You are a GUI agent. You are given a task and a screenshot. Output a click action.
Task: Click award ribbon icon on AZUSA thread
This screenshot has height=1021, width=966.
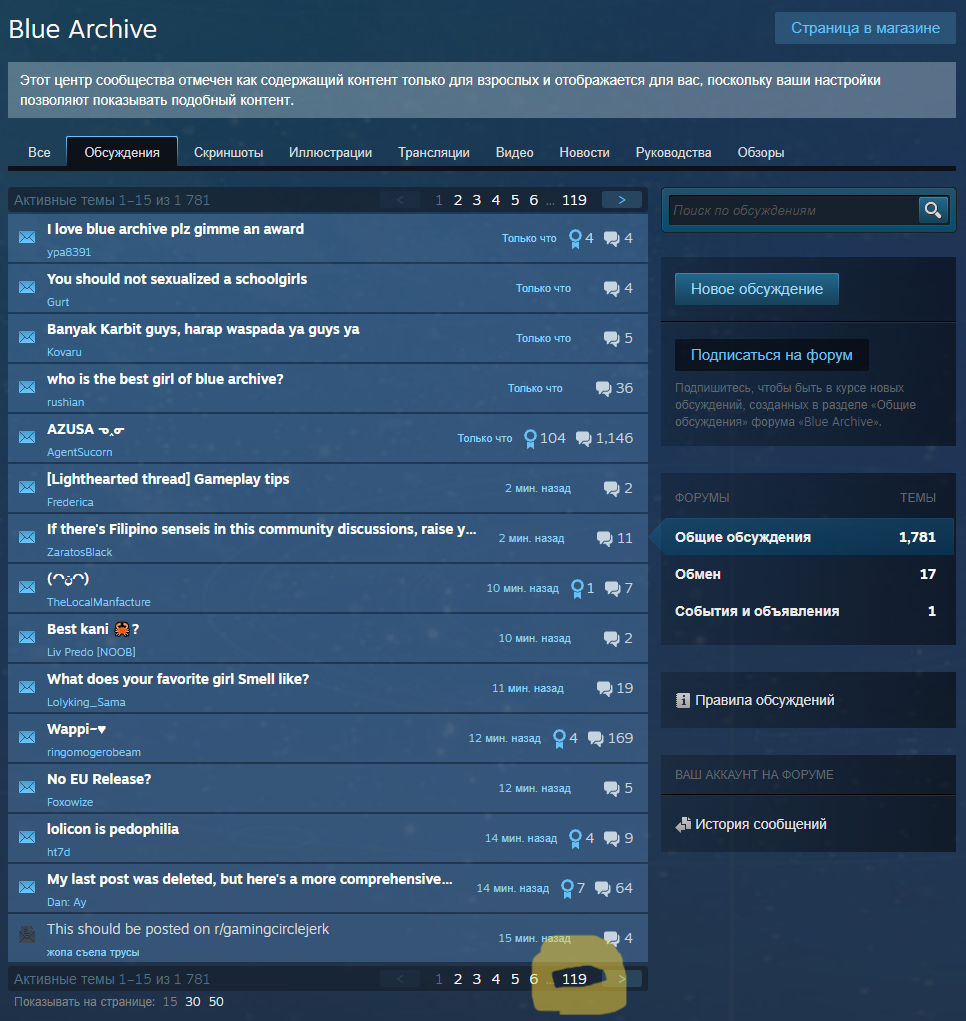(x=531, y=438)
